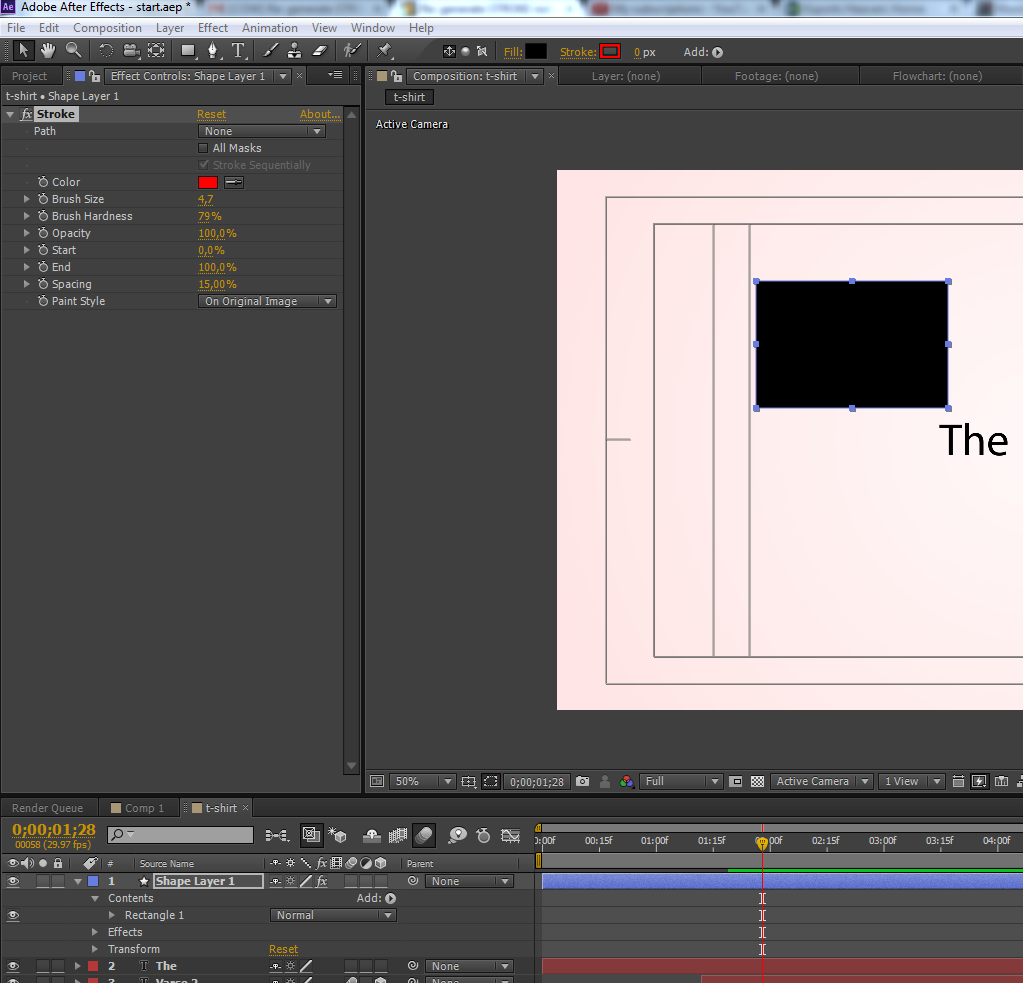Select the Rectangle shape tool
Screen dimensions: 1023x983
(188, 51)
